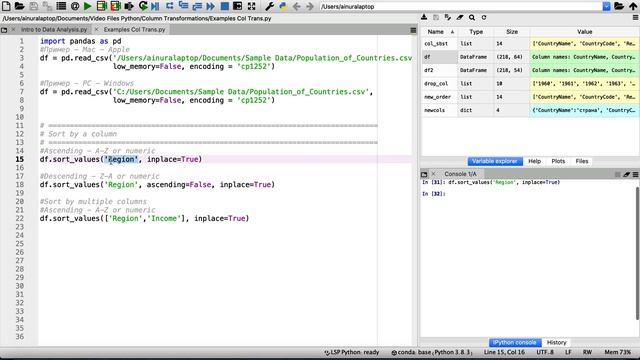
Task: Start debugging the file
Action: (x=155, y=6)
